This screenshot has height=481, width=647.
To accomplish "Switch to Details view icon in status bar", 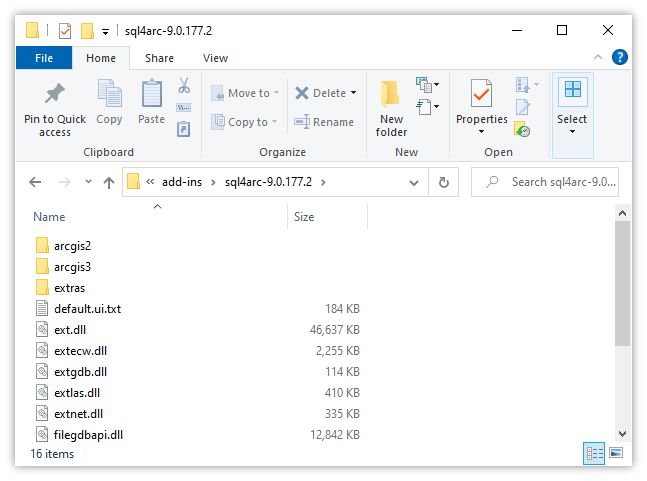I will (594, 453).
